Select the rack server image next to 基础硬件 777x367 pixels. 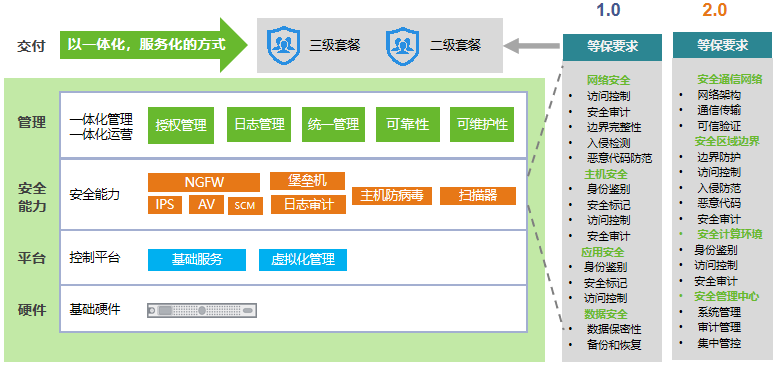[x=202, y=310]
